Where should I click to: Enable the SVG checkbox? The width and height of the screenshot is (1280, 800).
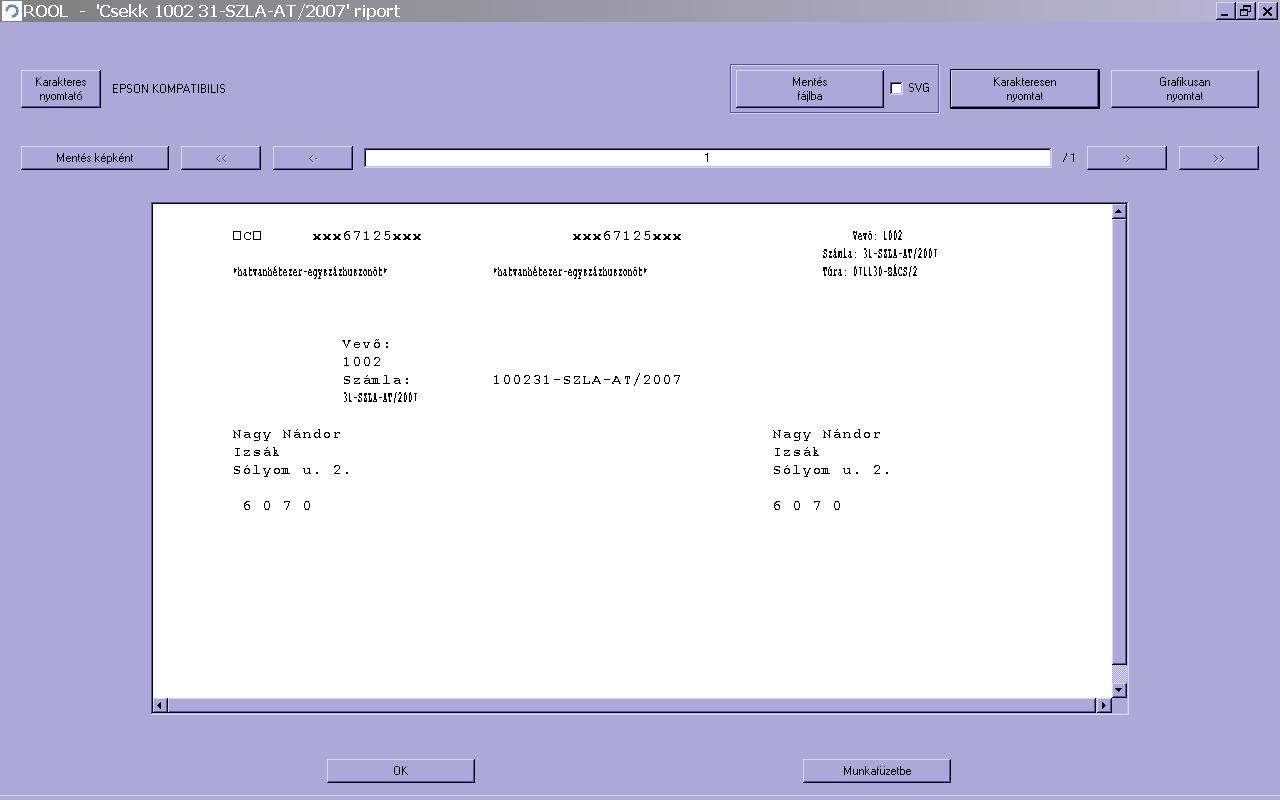896,88
